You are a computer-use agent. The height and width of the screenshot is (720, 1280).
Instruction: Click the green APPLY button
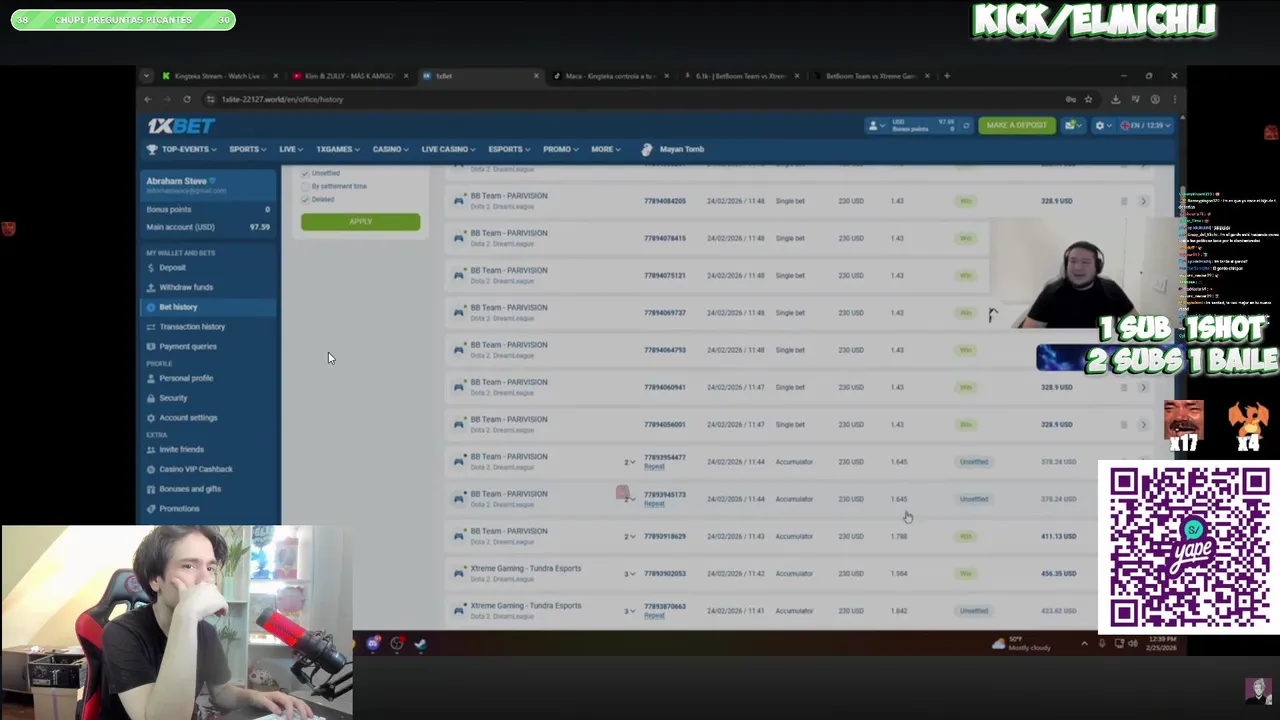(x=360, y=221)
